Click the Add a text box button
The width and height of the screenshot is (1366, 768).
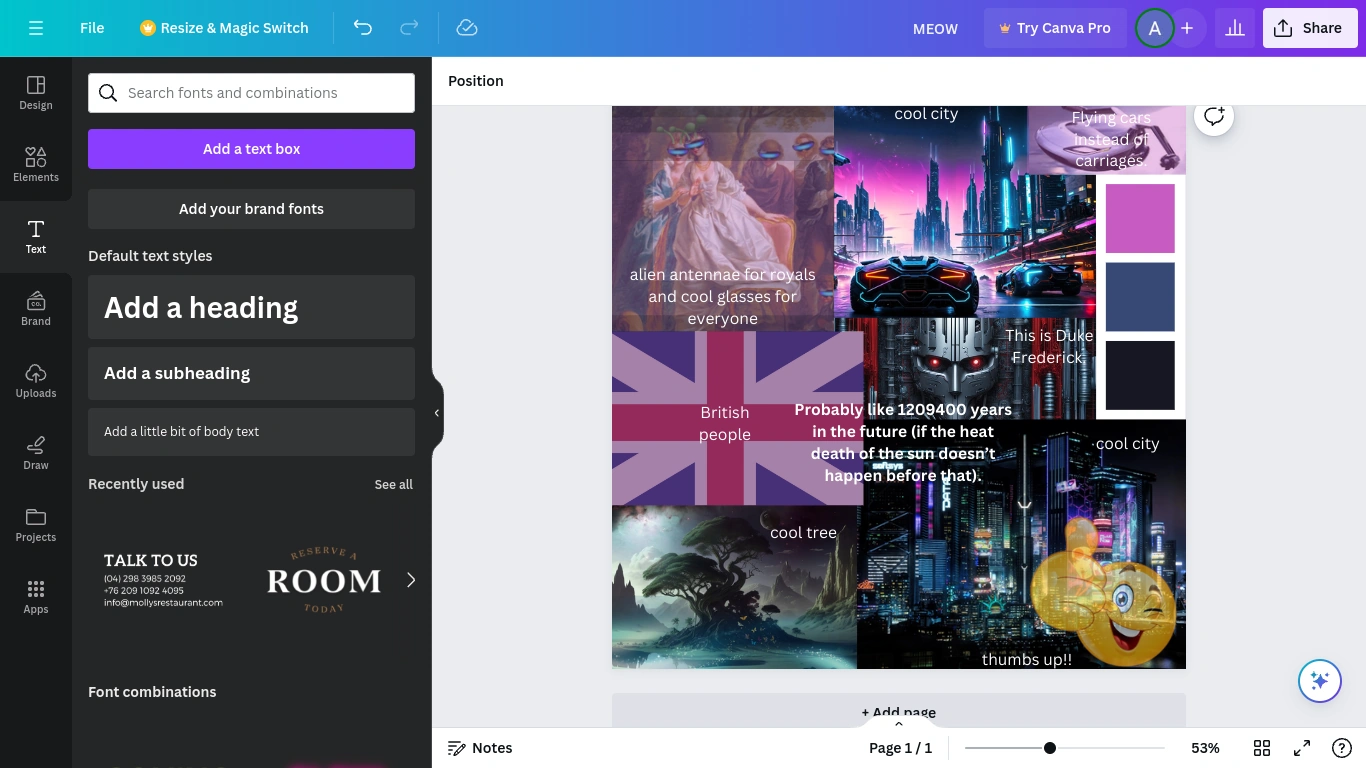251,148
